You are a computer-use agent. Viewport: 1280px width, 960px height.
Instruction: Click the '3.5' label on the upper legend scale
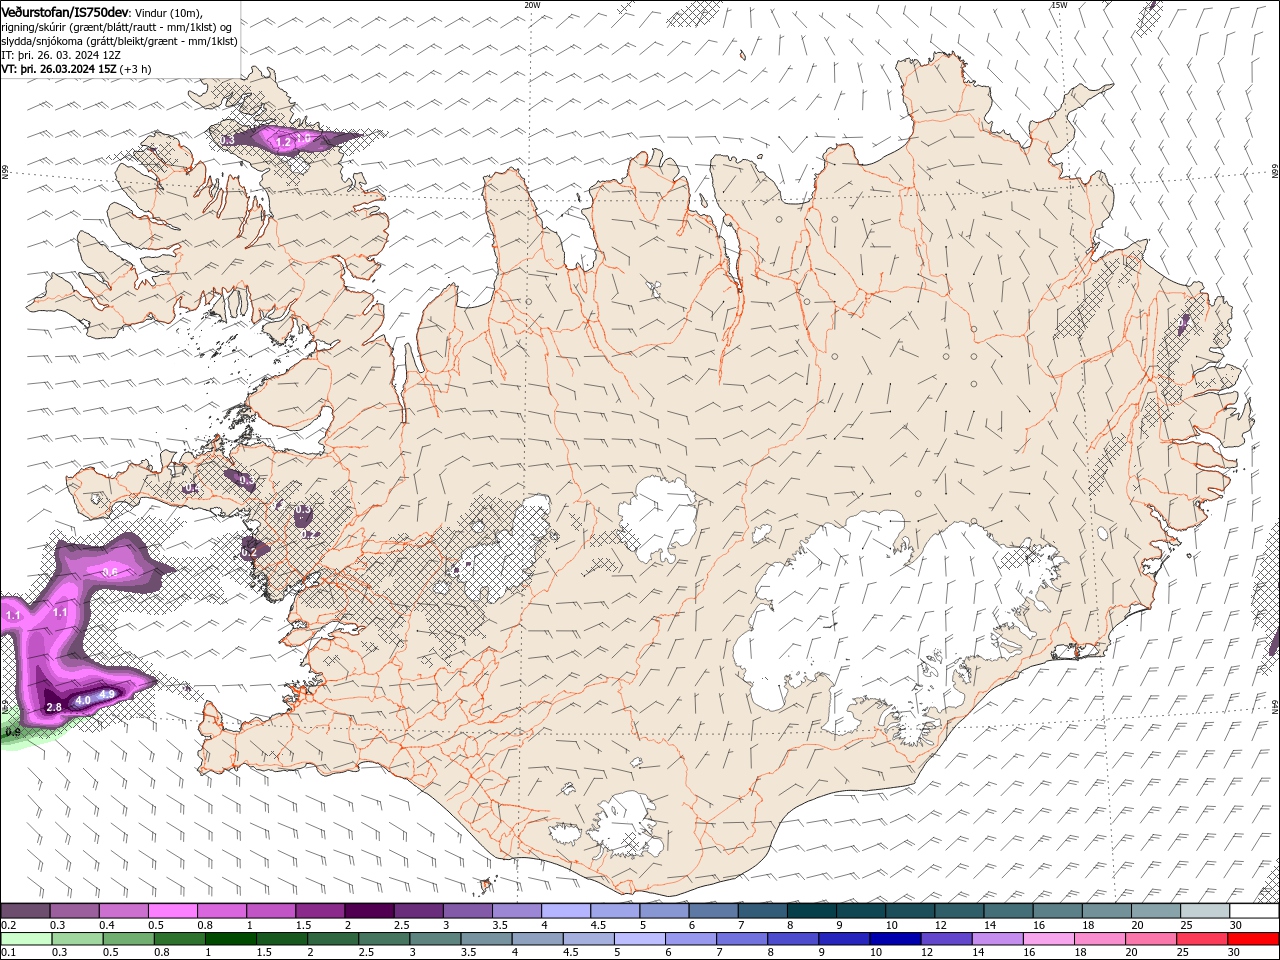point(500,925)
